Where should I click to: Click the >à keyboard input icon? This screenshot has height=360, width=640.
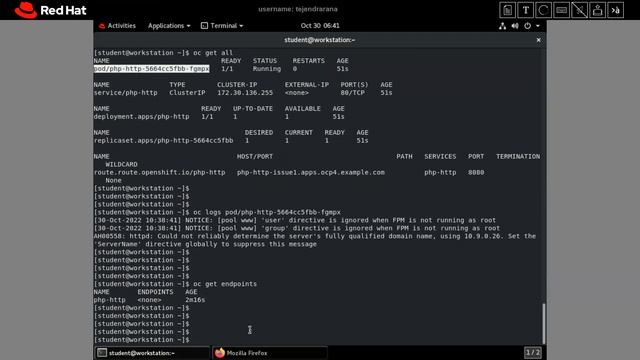(x=615, y=10)
